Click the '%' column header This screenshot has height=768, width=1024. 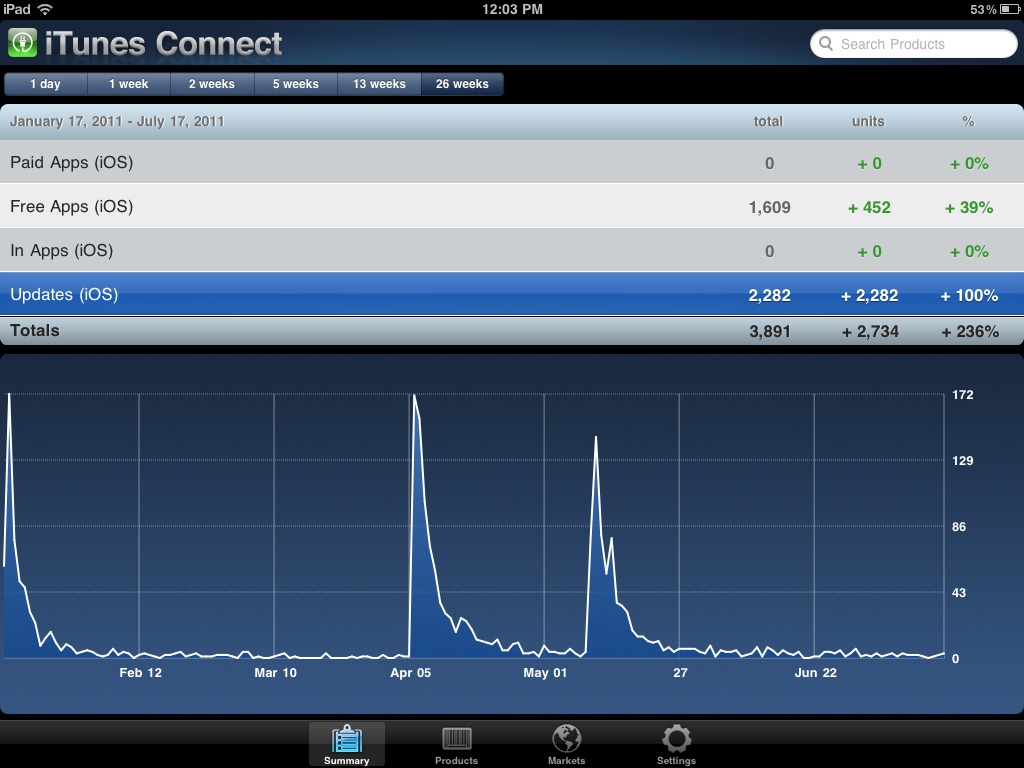point(968,121)
